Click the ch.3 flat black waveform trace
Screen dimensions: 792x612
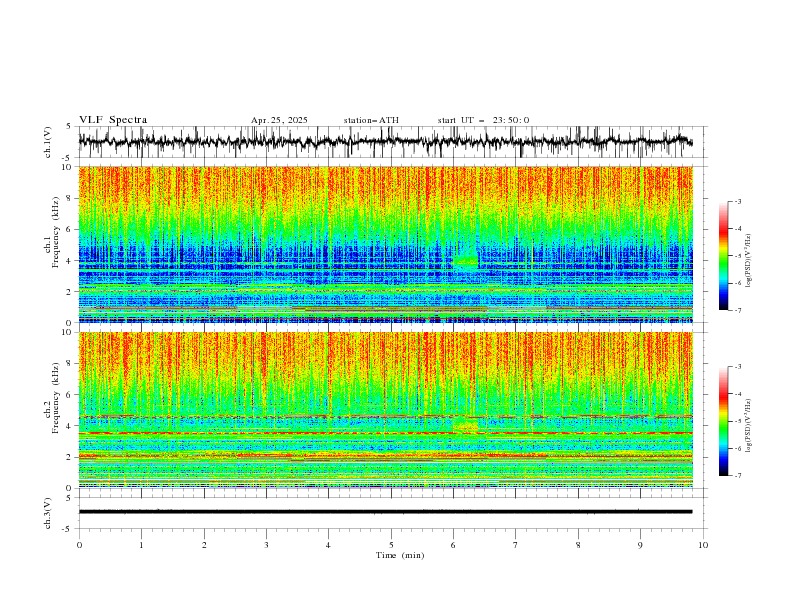click(x=385, y=512)
